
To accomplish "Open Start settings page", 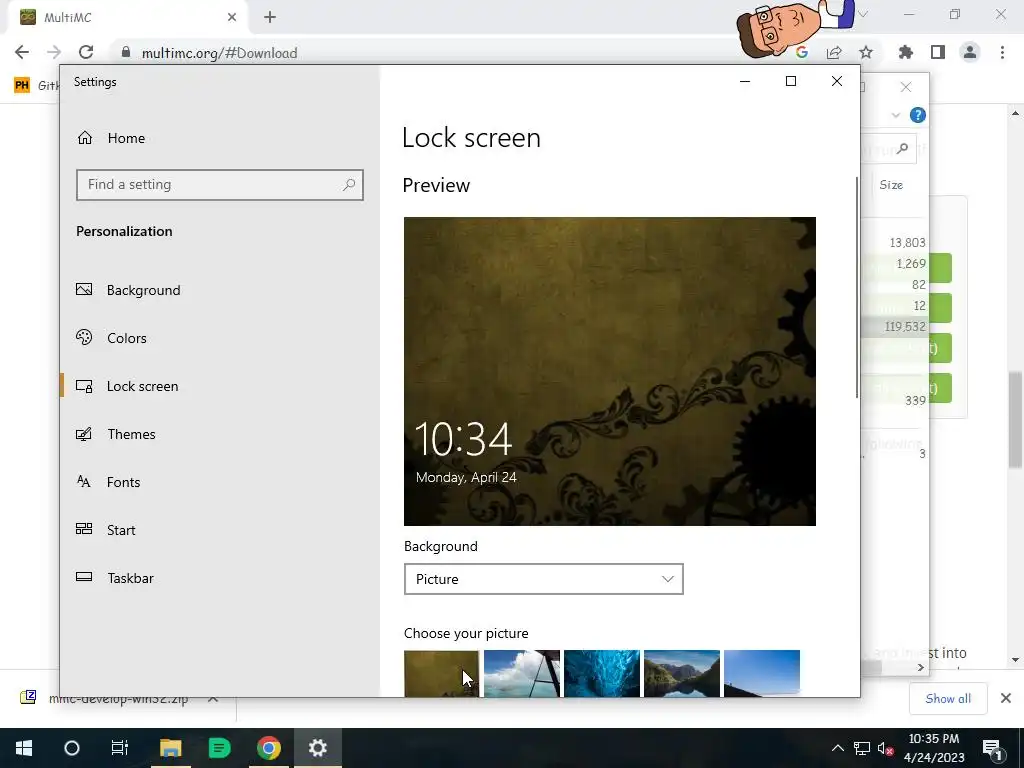I will (106, 530).
